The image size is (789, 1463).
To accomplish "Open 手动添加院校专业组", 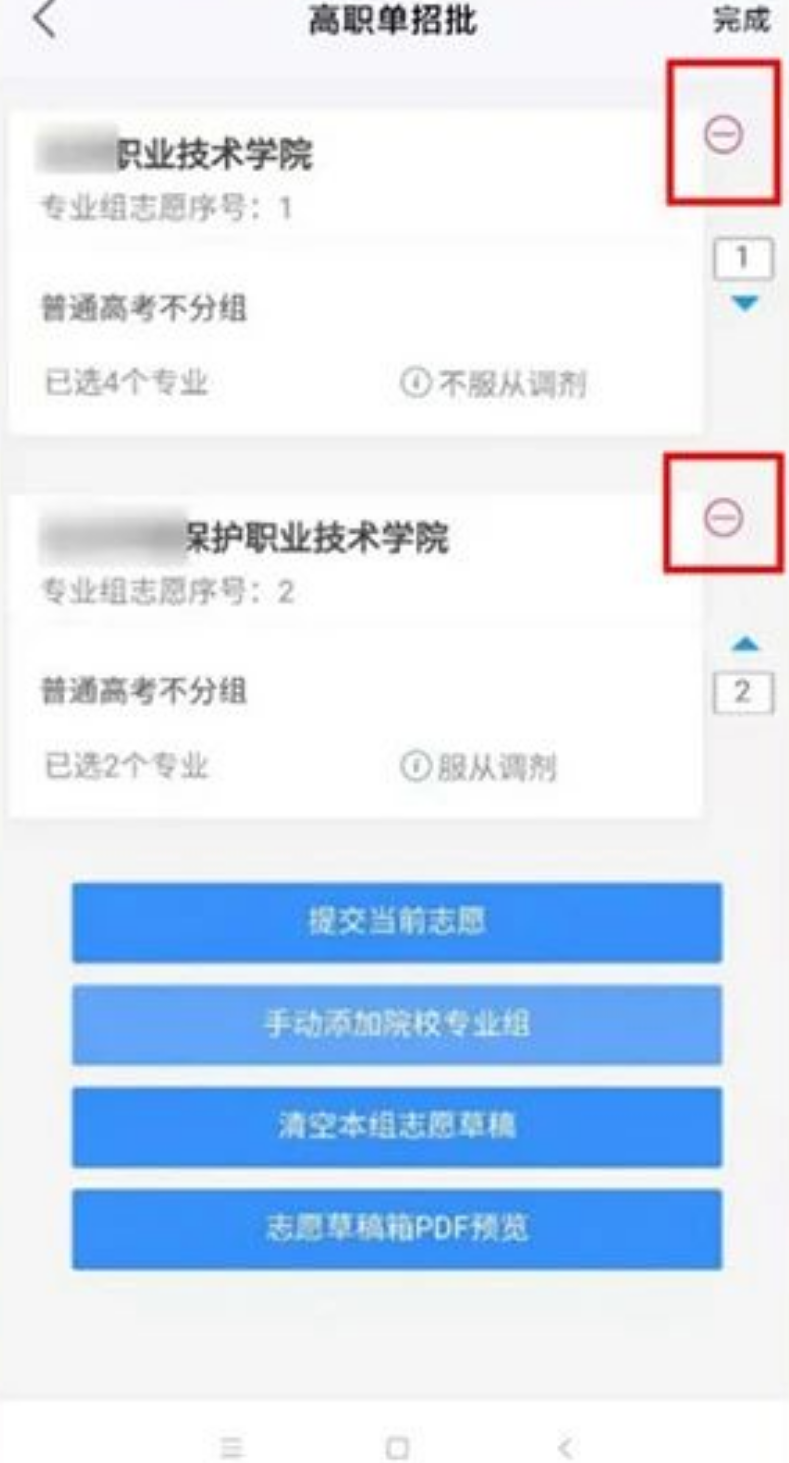I will coord(396,1025).
